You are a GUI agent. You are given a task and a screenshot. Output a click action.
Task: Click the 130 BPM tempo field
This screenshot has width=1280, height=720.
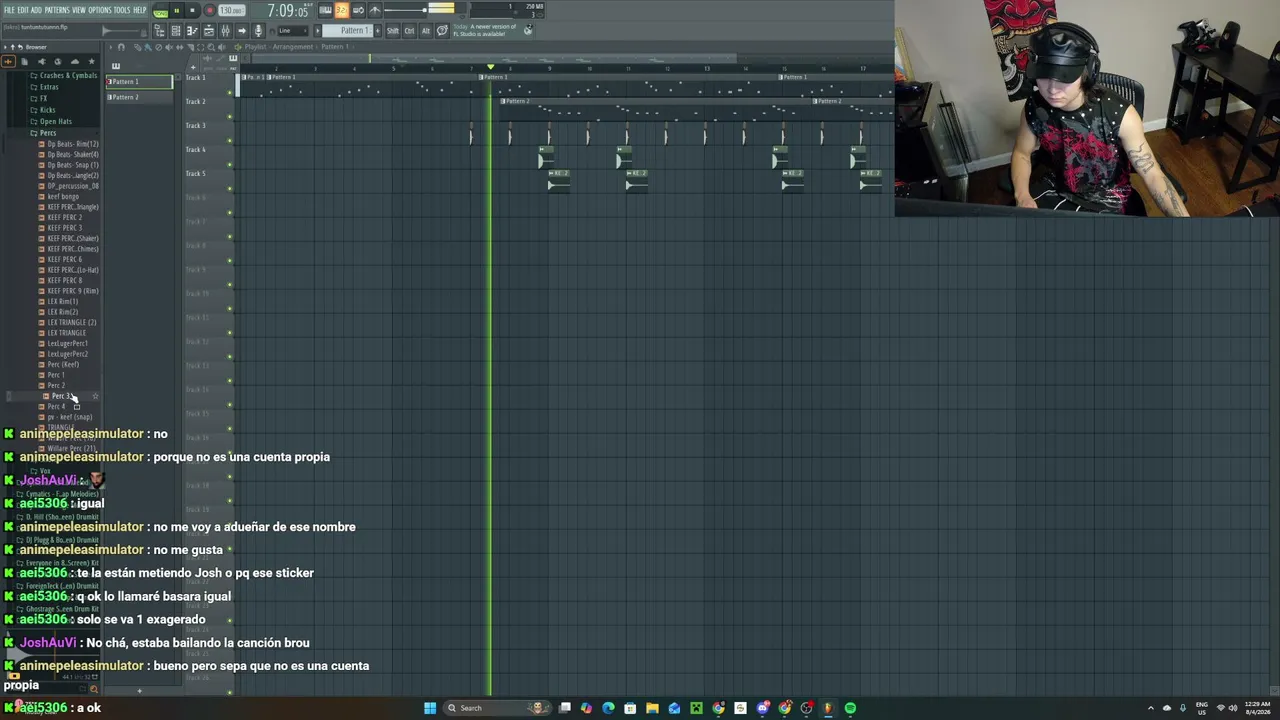231,11
